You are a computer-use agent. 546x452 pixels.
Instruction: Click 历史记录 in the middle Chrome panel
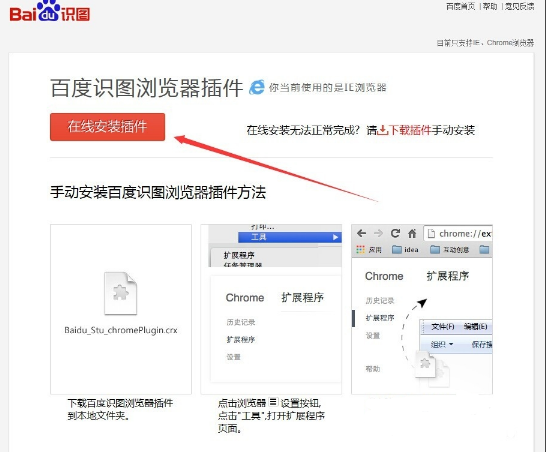tap(241, 322)
